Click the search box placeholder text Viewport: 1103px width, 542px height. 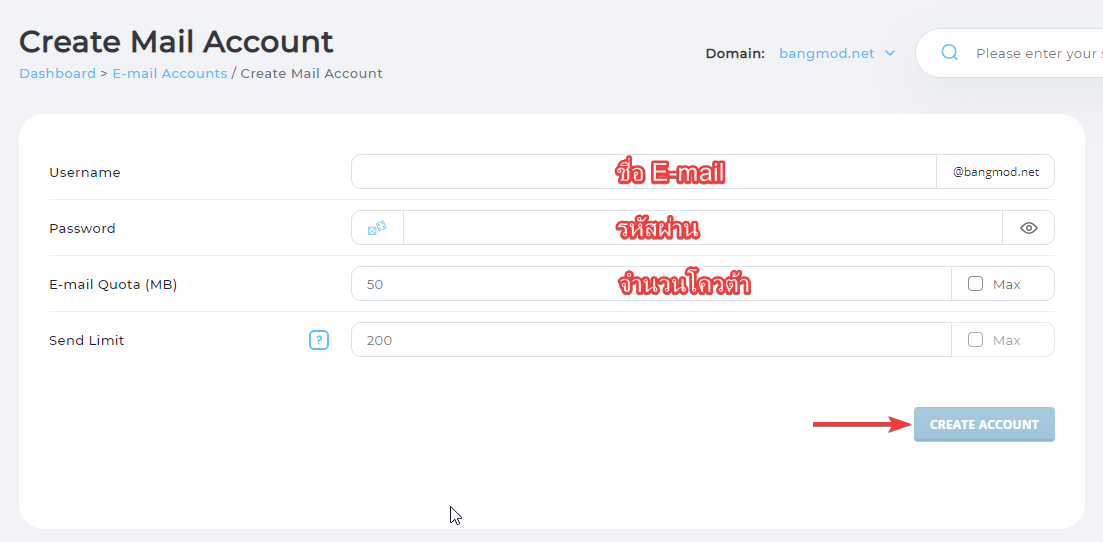tap(1039, 53)
